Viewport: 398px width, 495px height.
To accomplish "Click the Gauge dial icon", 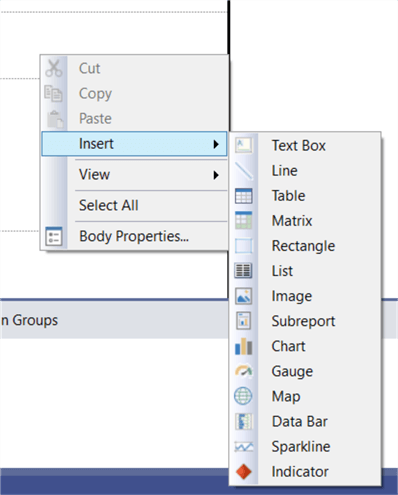I will pos(244,371).
